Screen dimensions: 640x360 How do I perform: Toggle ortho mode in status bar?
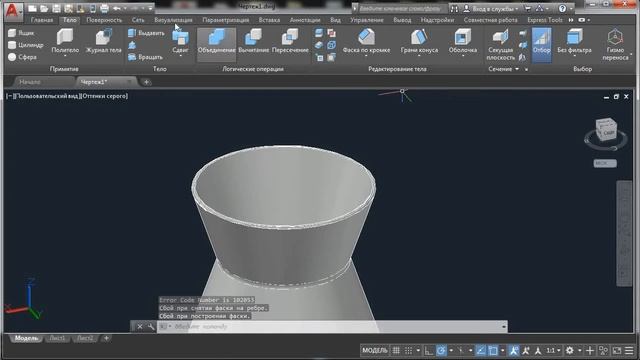pos(429,350)
